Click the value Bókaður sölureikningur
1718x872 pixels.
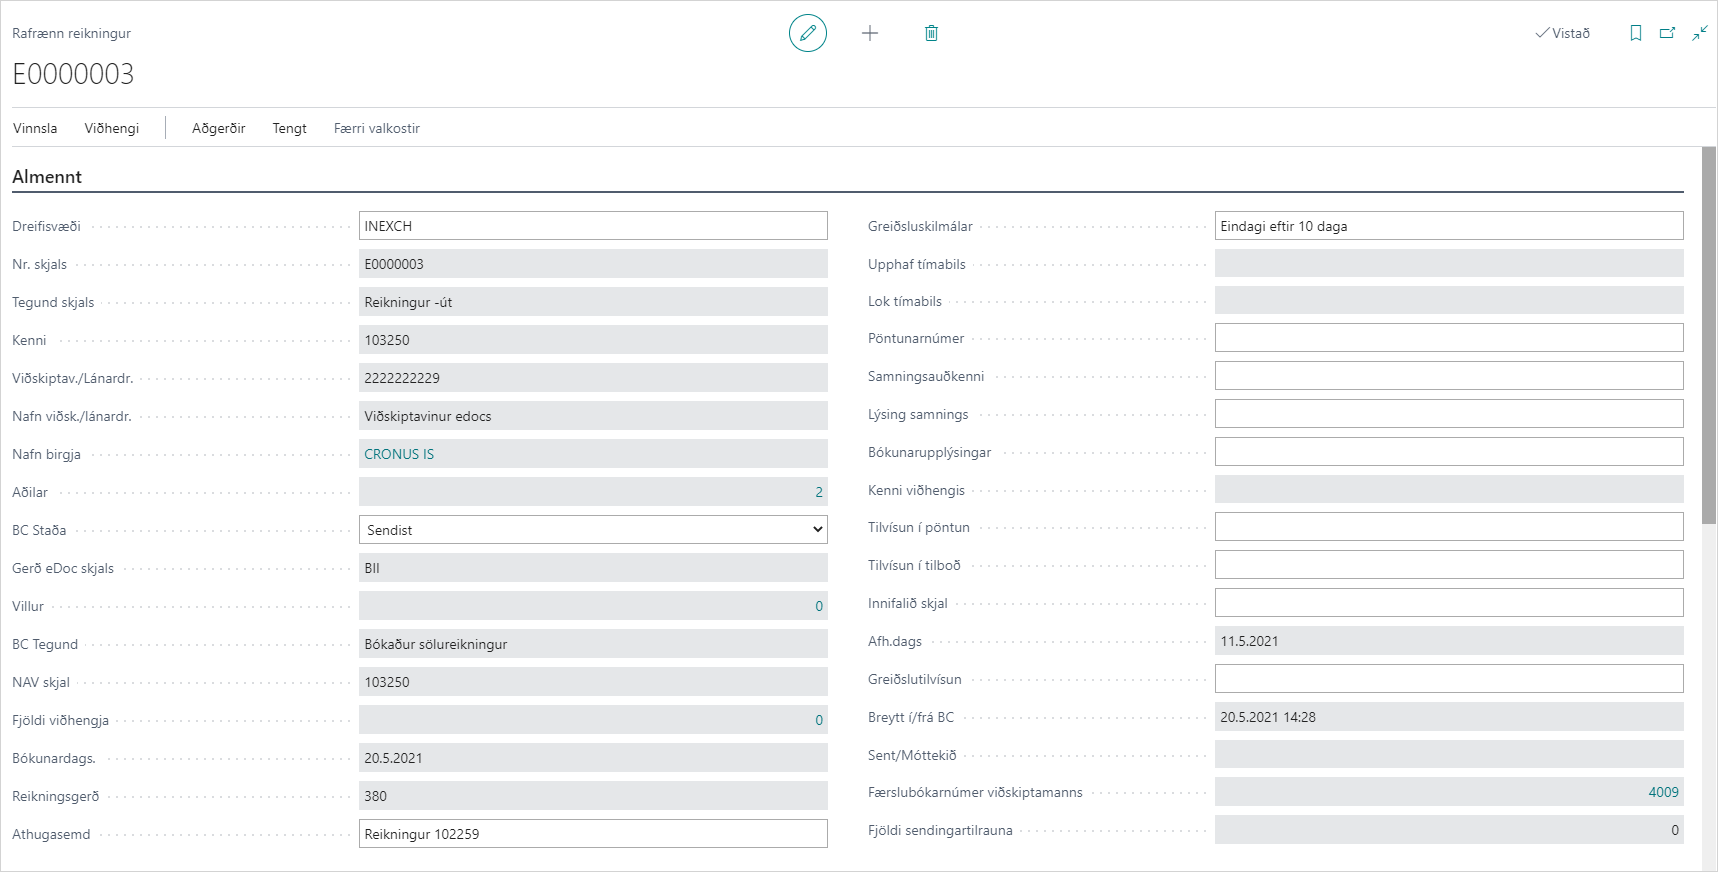(x=593, y=644)
